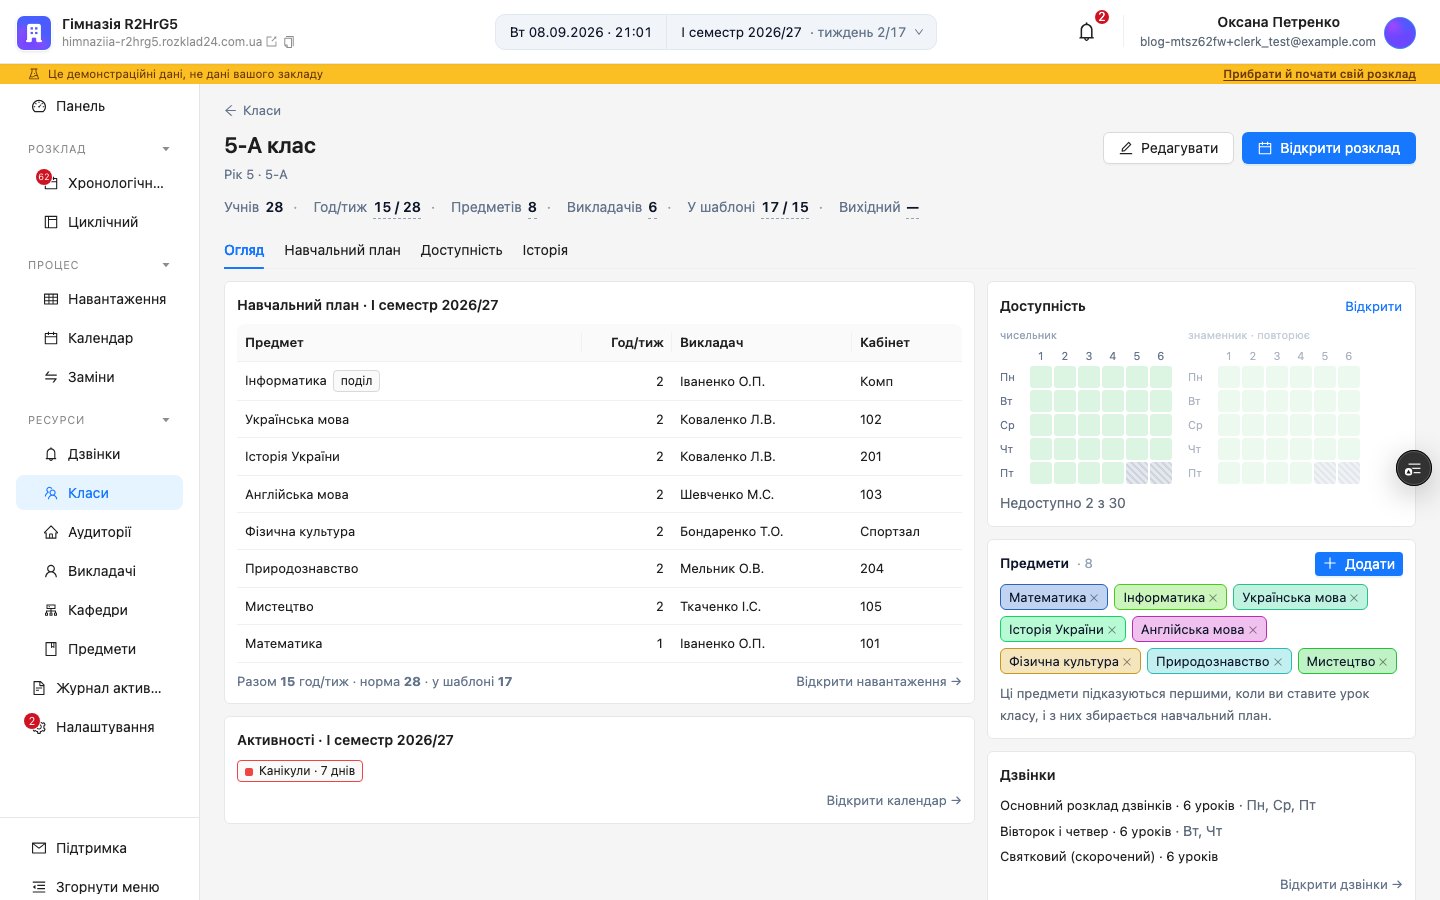Viewport: 1440px width, 900px height.
Task: Go back to Класи list
Action: pos(253,111)
